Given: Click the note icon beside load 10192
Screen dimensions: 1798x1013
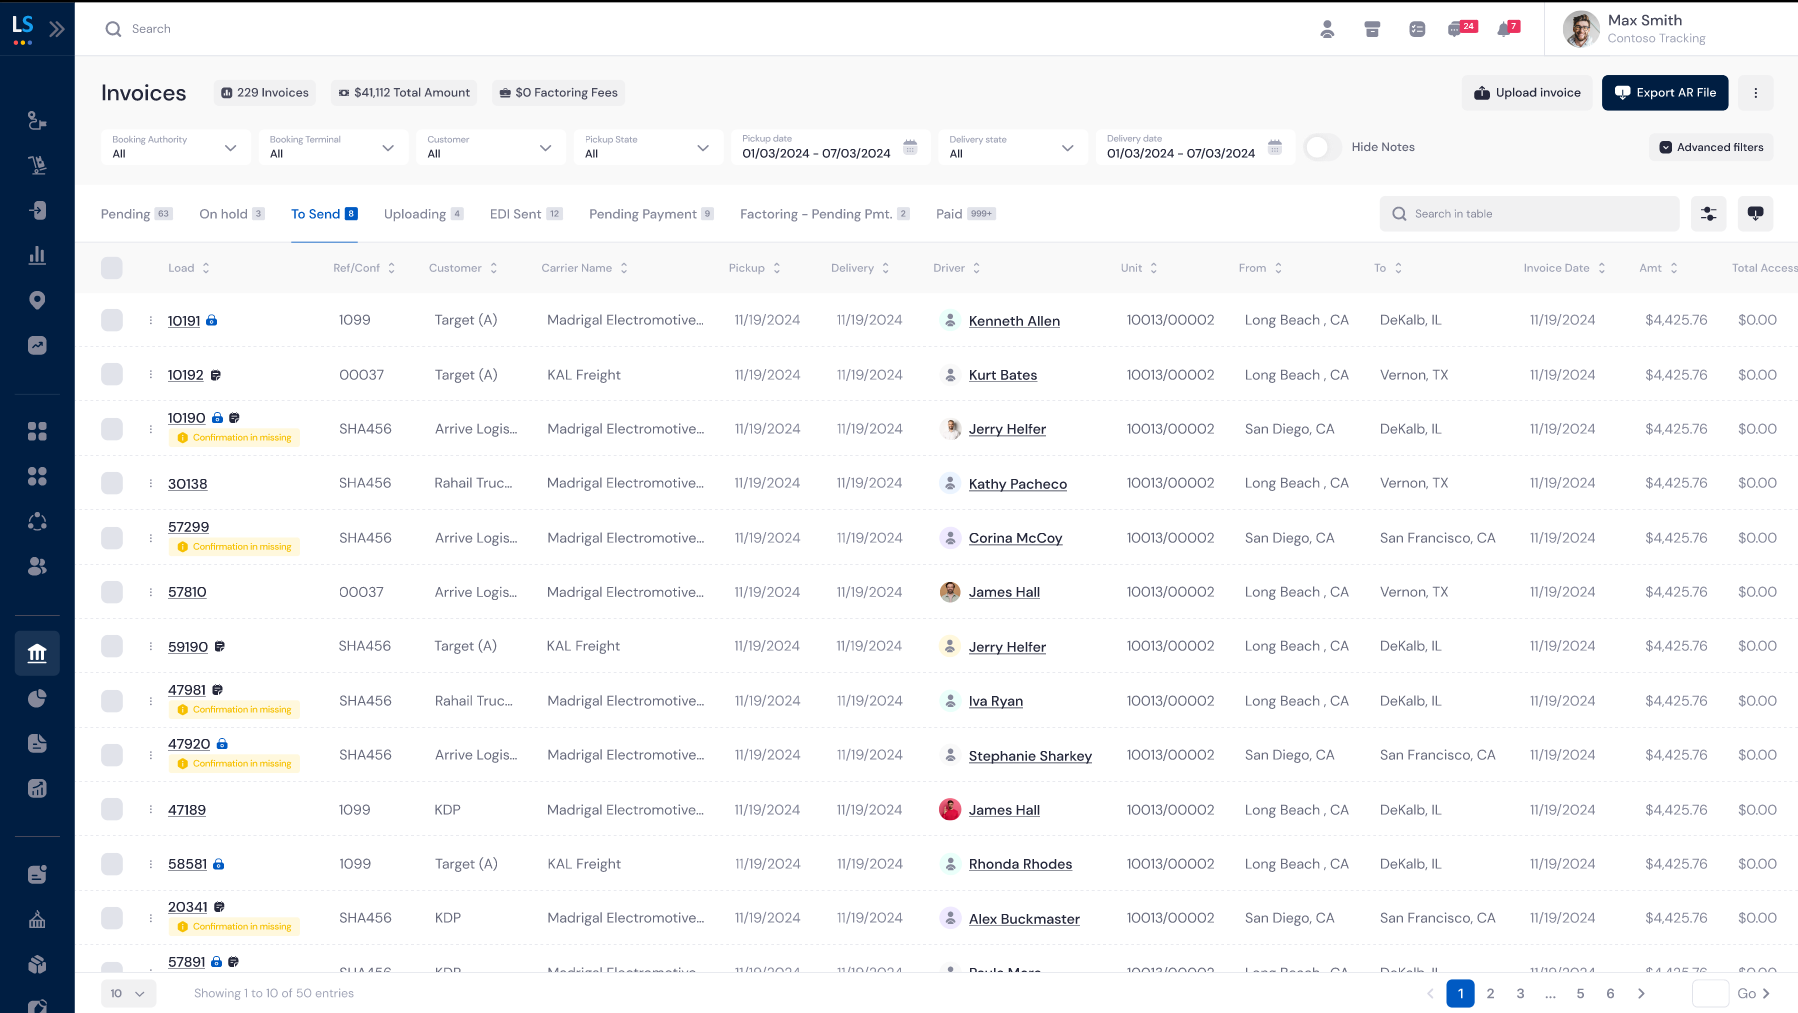Looking at the screenshot, I should point(215,375).
